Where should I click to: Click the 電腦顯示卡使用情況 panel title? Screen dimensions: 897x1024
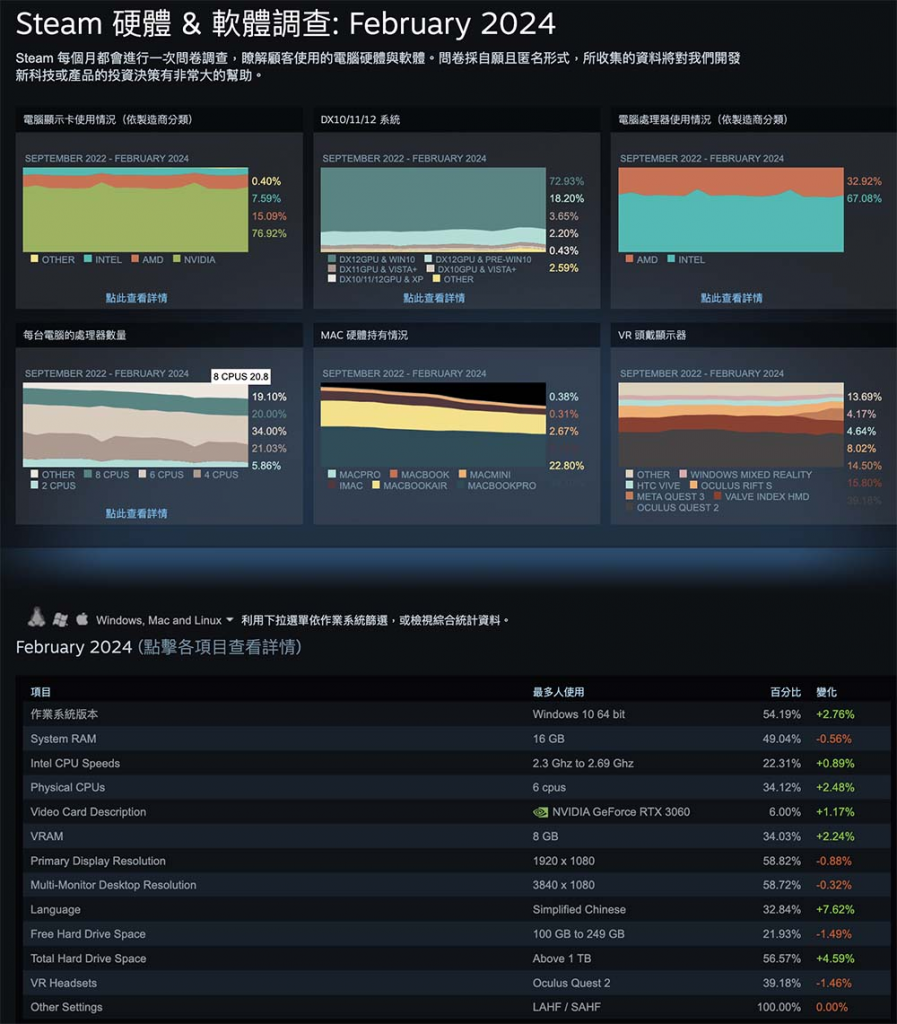108,120
